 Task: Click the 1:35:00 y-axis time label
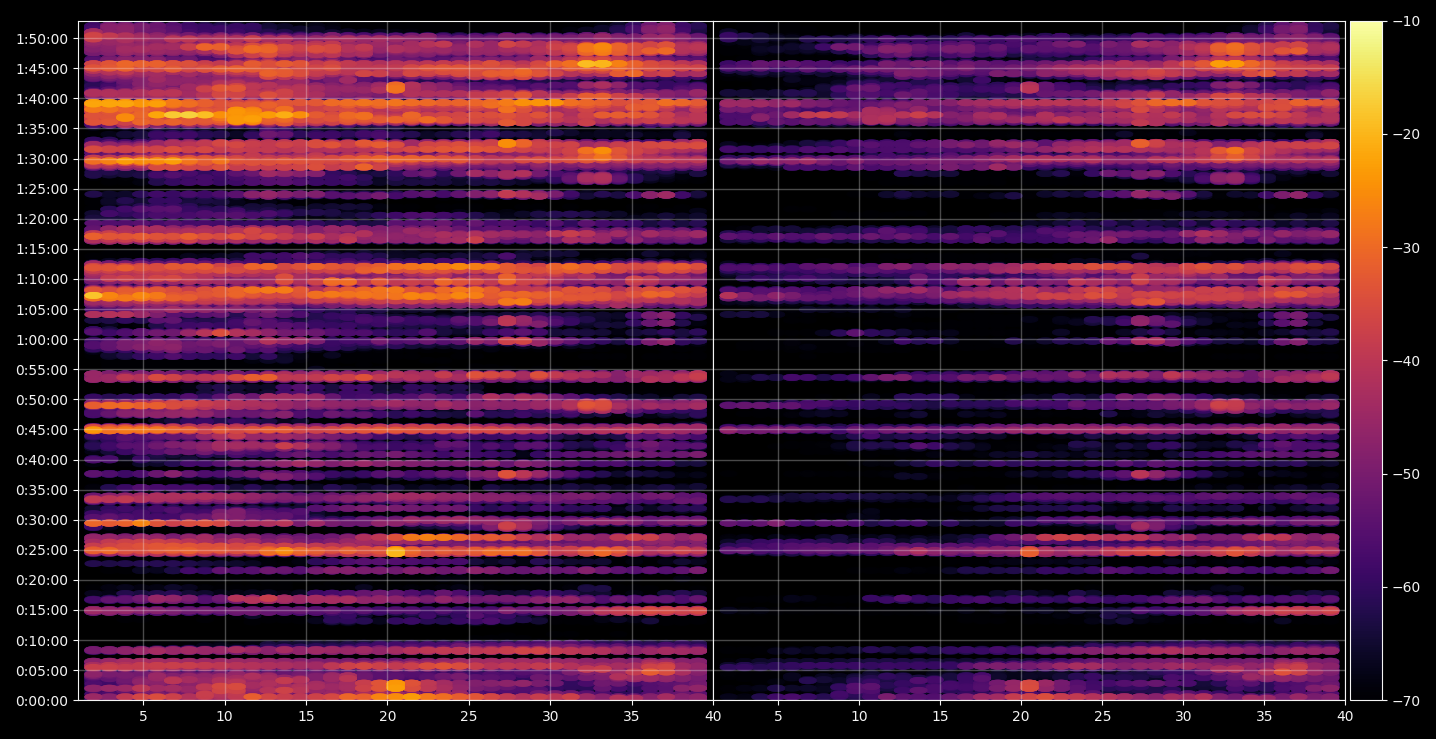(42, 129)
